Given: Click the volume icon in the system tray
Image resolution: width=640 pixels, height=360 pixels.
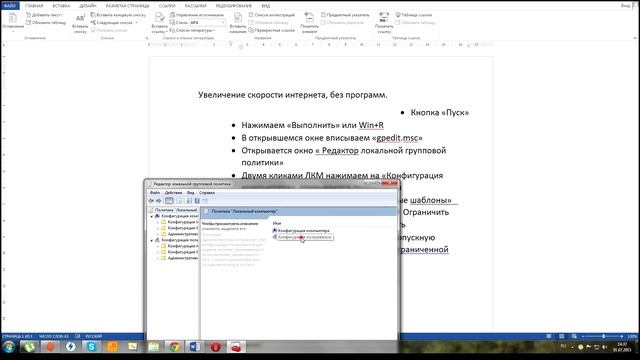Looking at the screenshot, I should 604,347.
